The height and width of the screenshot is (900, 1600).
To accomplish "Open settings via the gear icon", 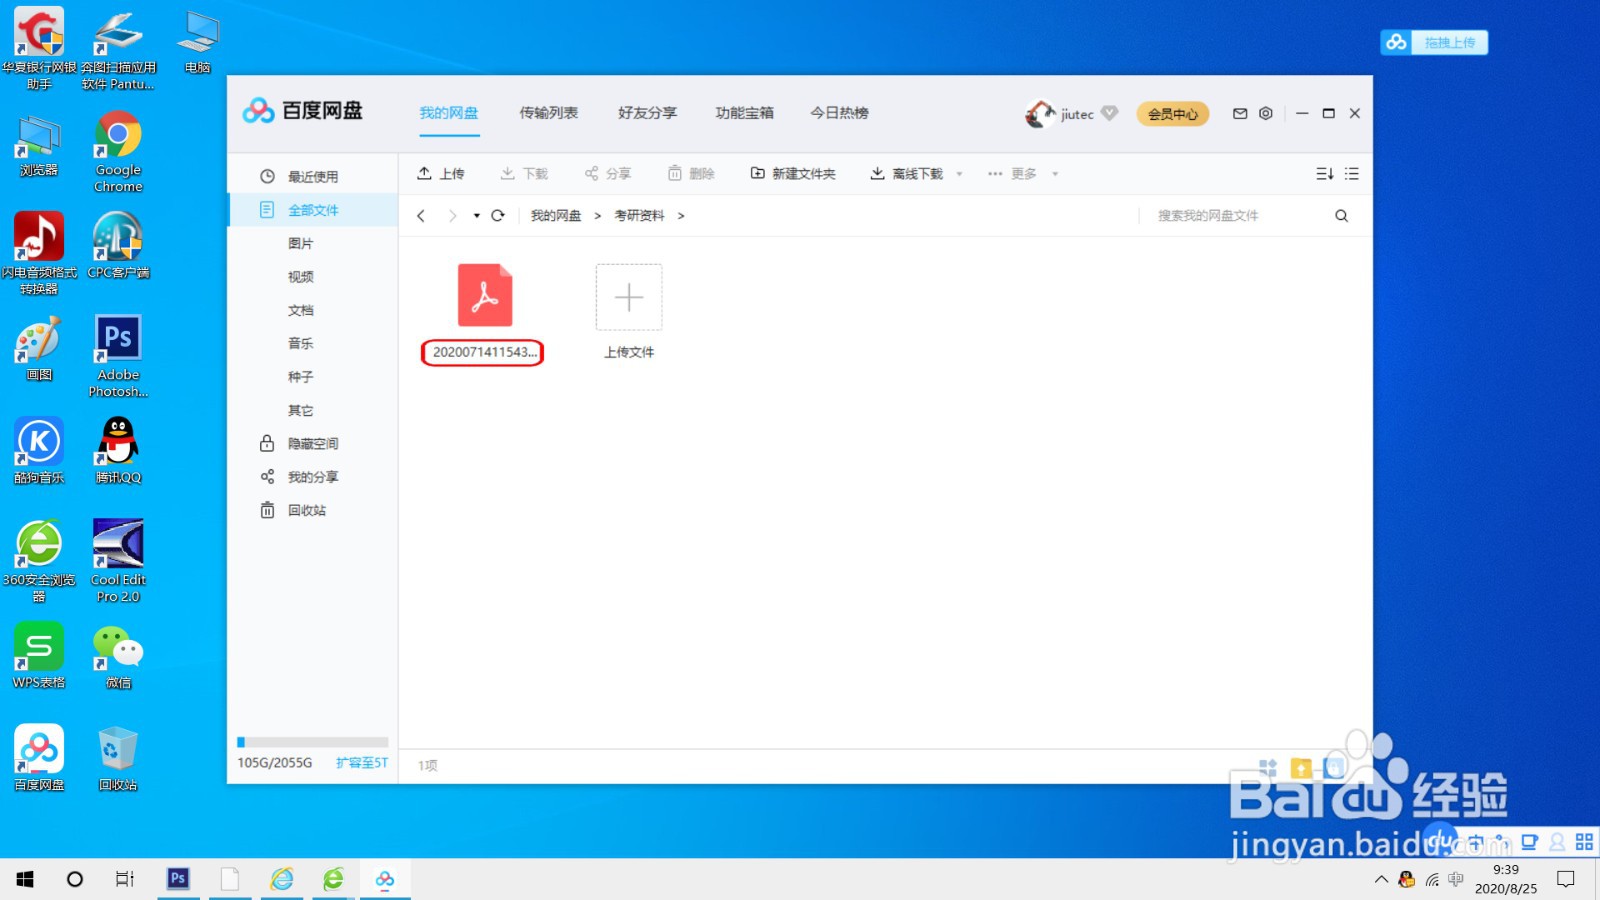I will pos(1265,114).
